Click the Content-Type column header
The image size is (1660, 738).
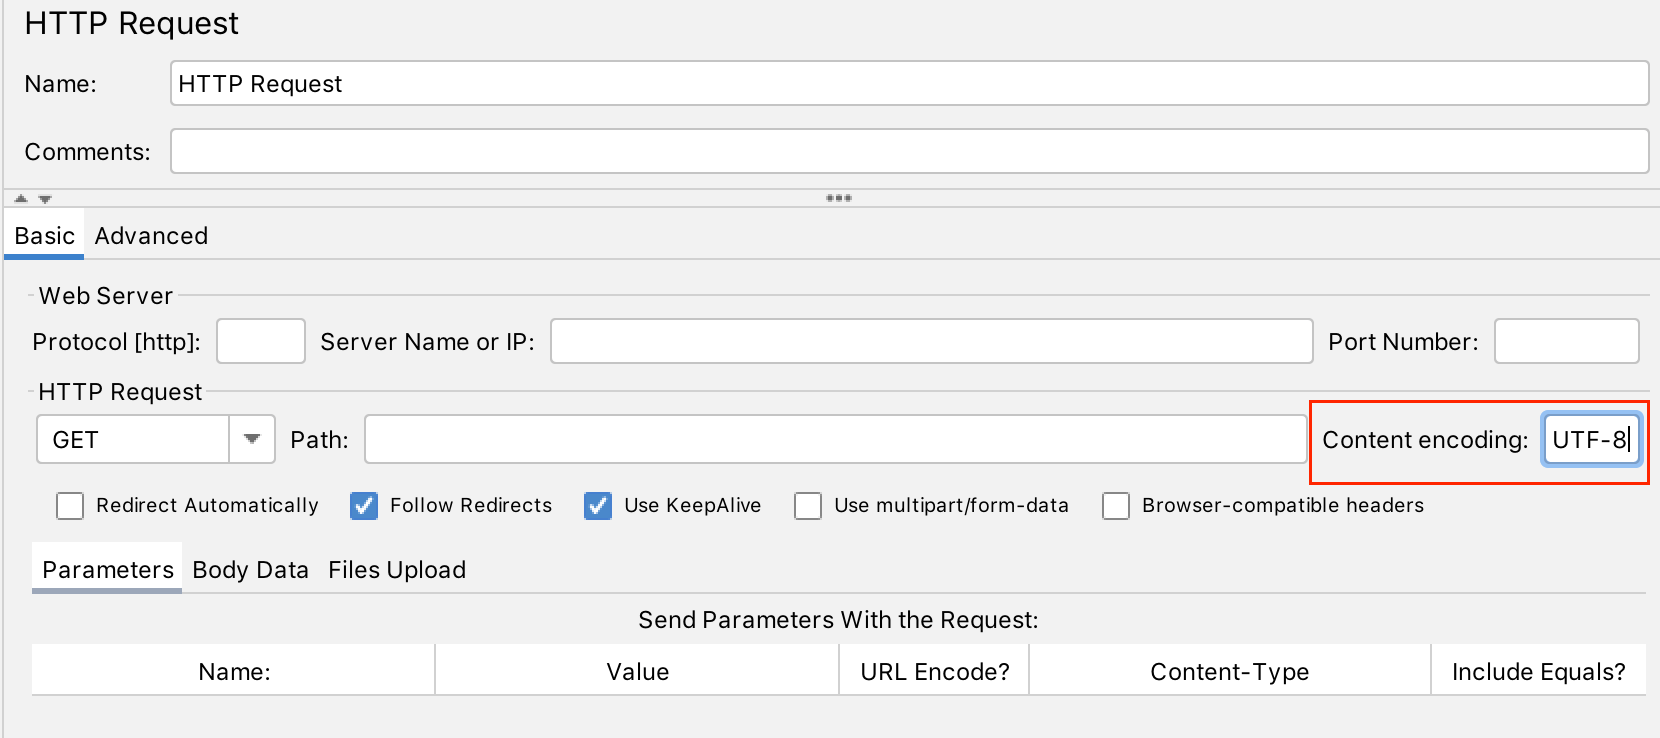1229,672
